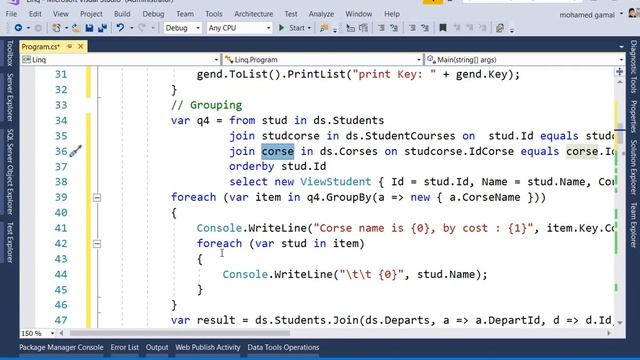
Task: Open the File menu
Action: (x=11, y=14)
